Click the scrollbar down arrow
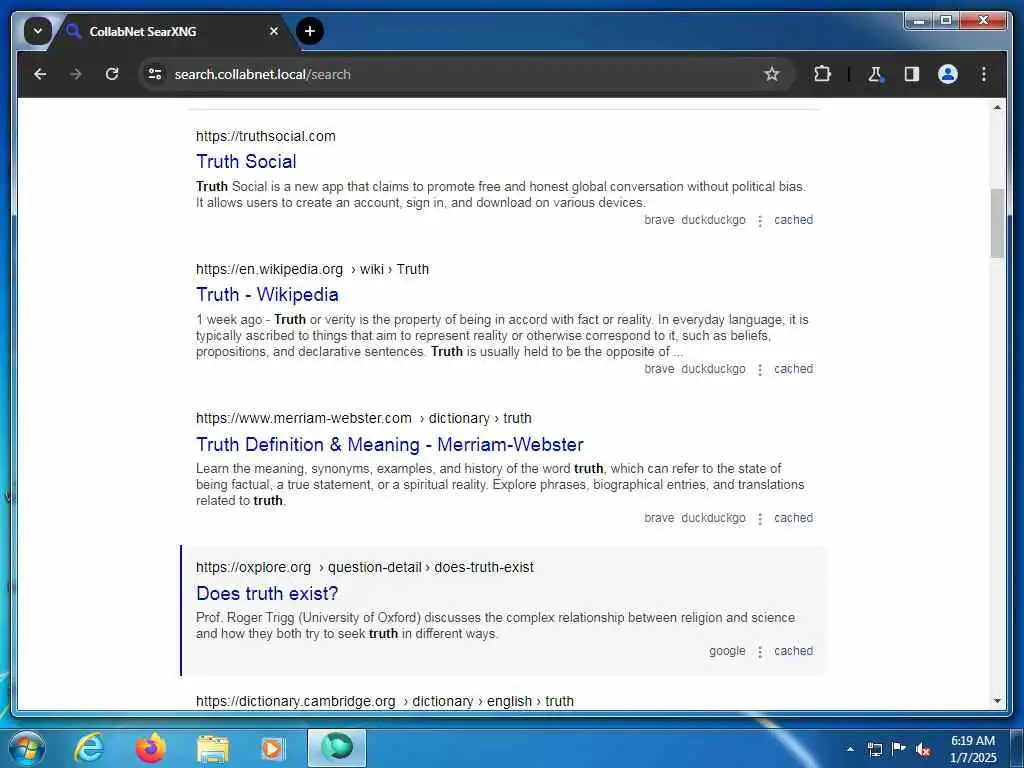Viewport: 1024px width, 768px height. coord(997,701)
